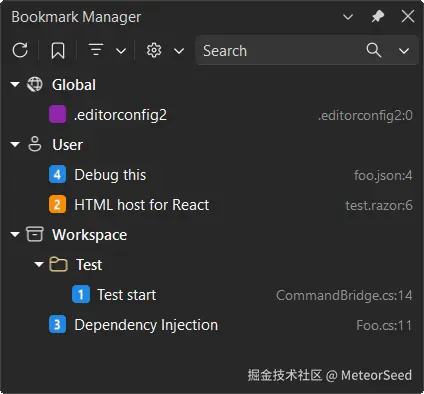Click the blue number 4 bookmark badge
The height and width of the screenshot is (394, 424).
[57, 175]
